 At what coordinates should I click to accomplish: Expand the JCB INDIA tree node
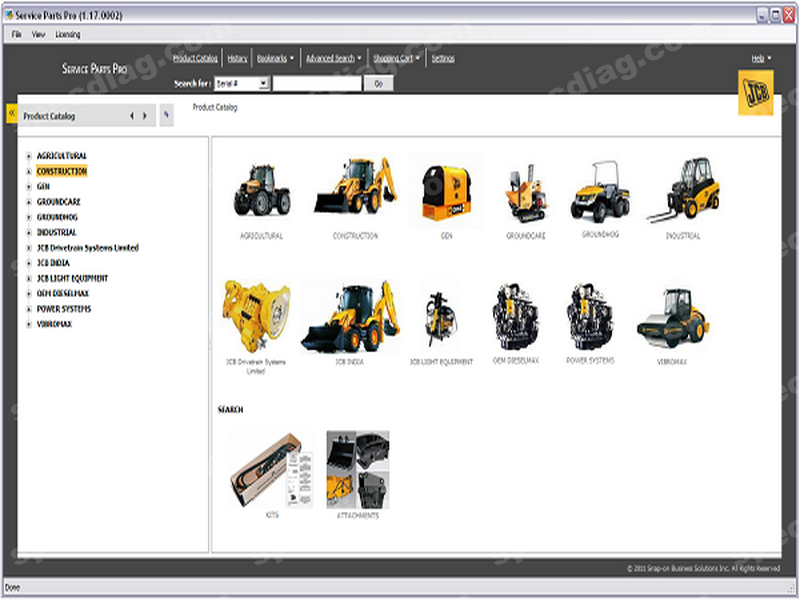coord(28,263)
